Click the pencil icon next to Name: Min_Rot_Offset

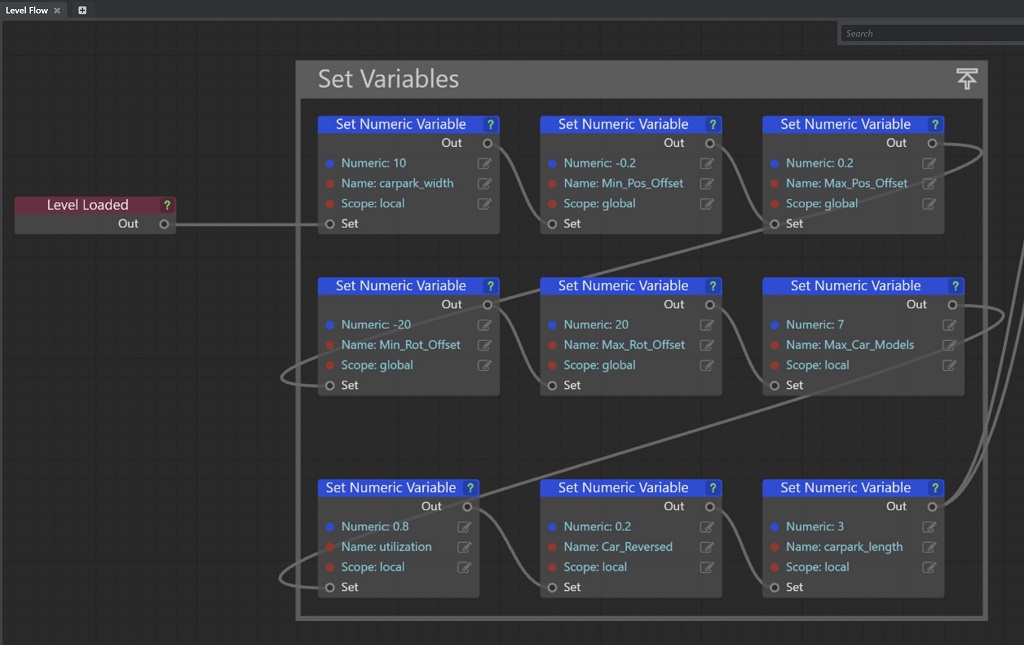(x=484, y=345)
